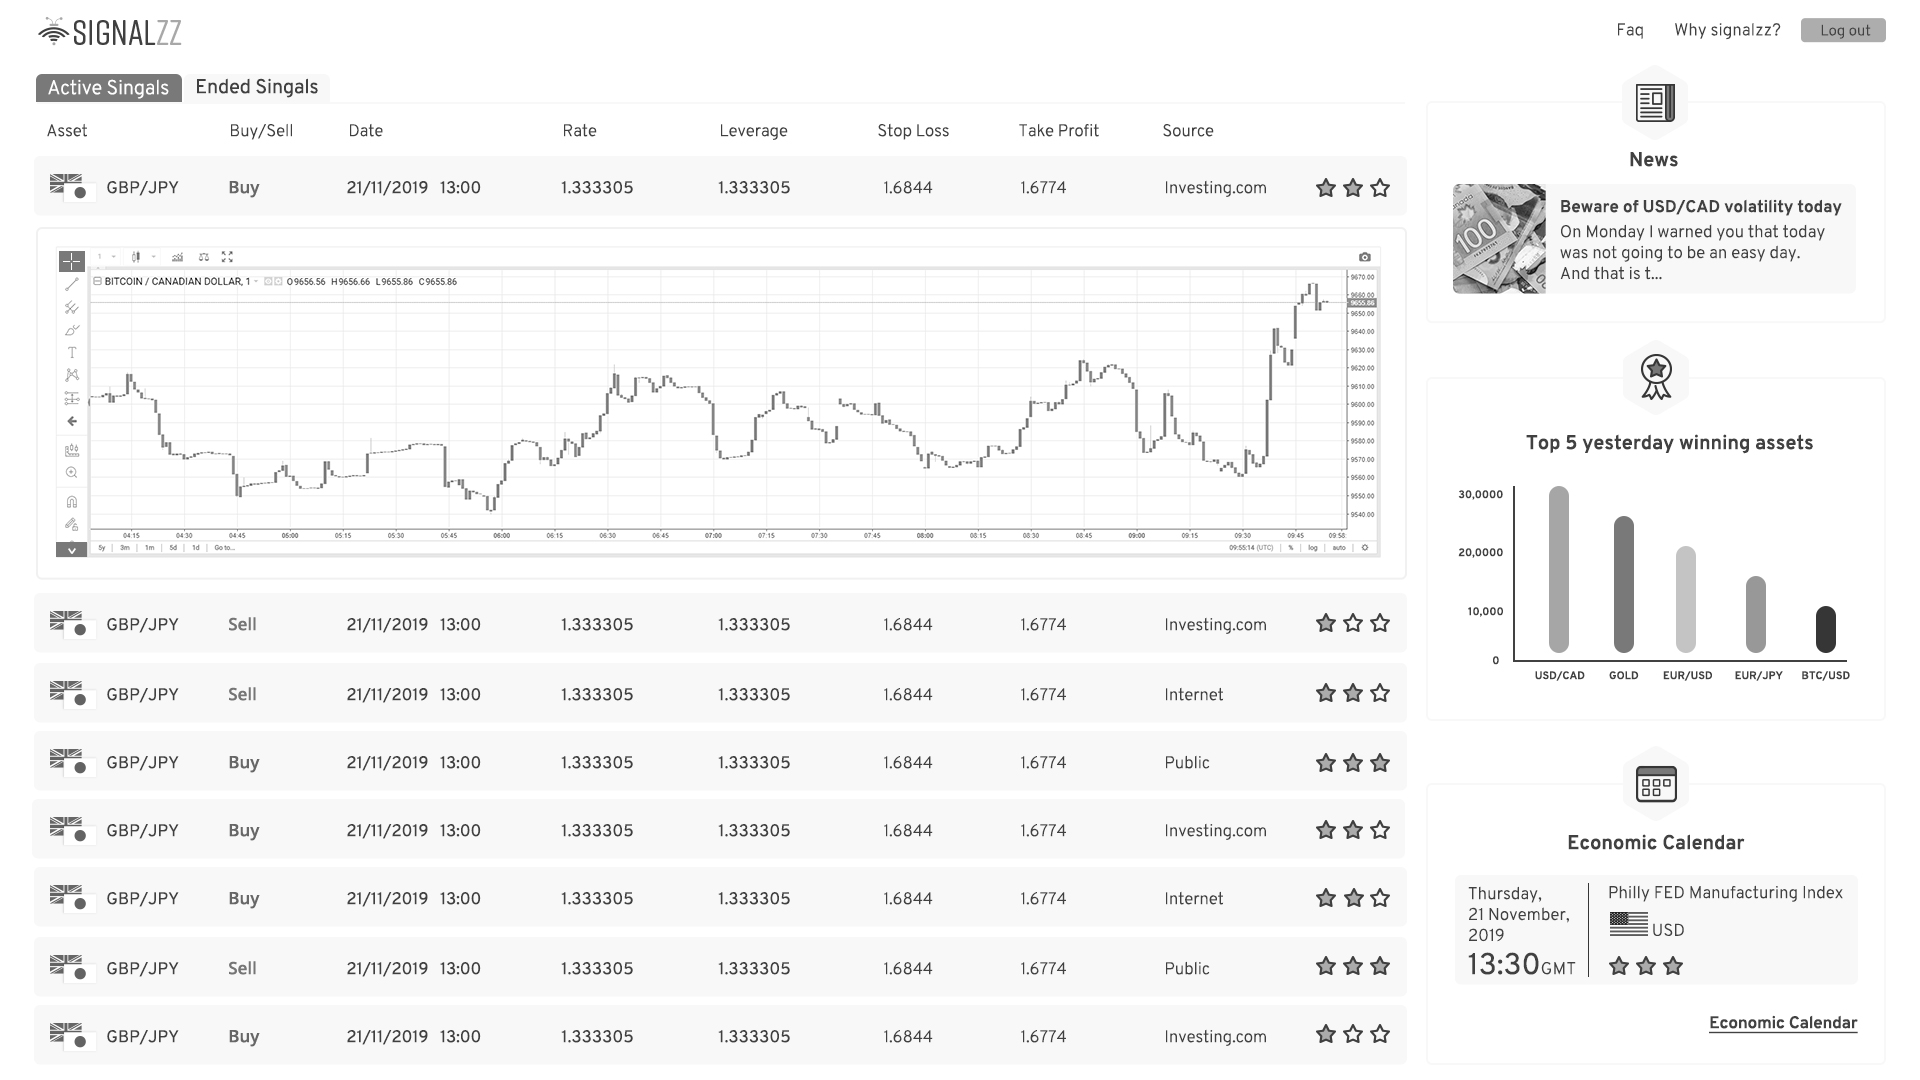The width and height of the screenshot is (1920, 1080).
Task: Select the text annotation tool in chart
Action: 71,353
